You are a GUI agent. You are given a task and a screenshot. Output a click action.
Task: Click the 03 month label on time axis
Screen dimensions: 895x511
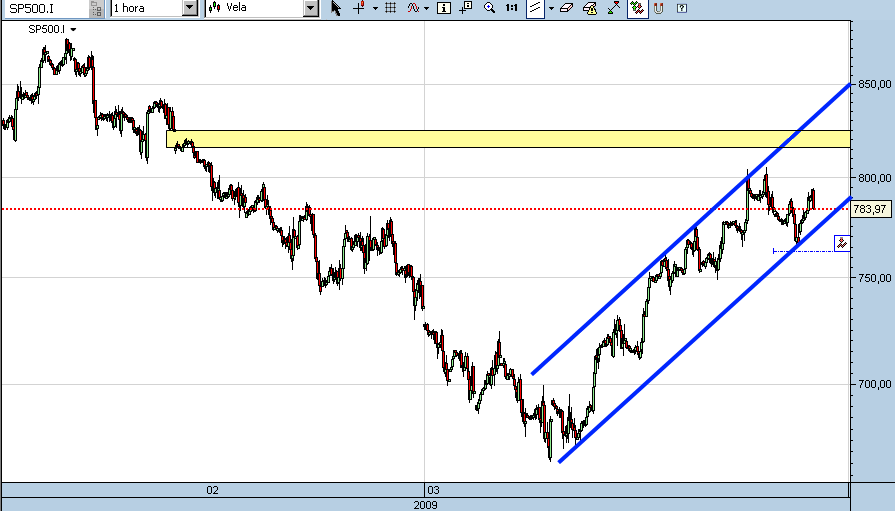[433, 490]
